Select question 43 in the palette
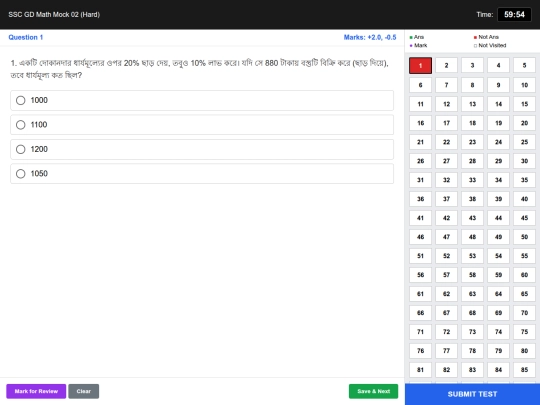The height and width of the screenshot is (405, 540). (472, 218)
